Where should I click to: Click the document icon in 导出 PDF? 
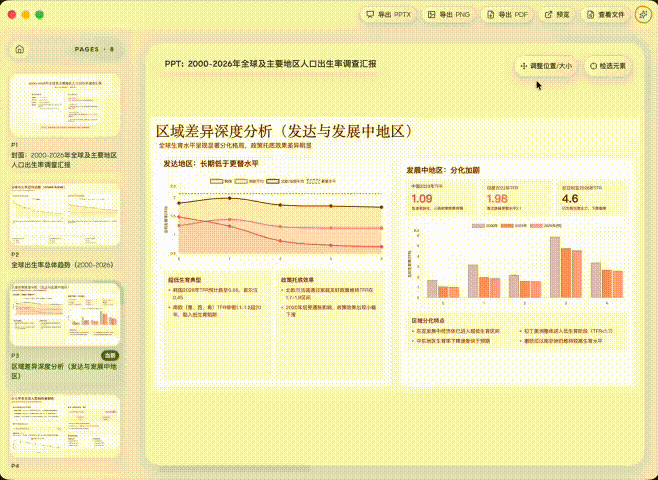click(x=490, y=15)
